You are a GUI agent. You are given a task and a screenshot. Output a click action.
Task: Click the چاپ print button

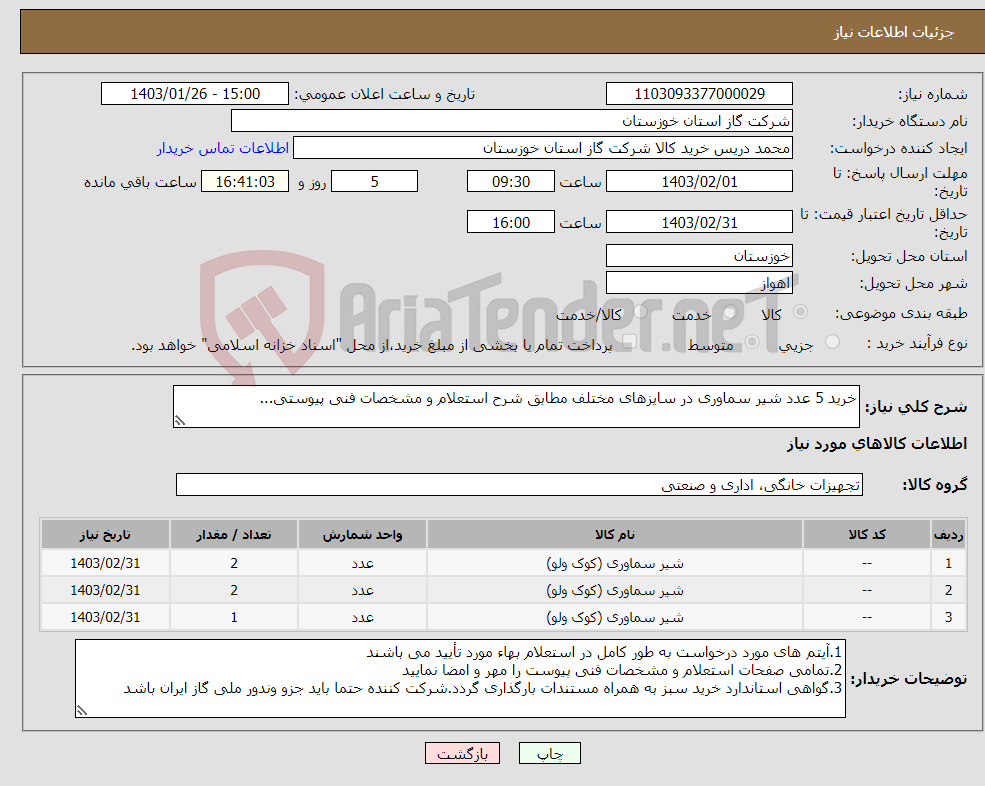point(550,753)
